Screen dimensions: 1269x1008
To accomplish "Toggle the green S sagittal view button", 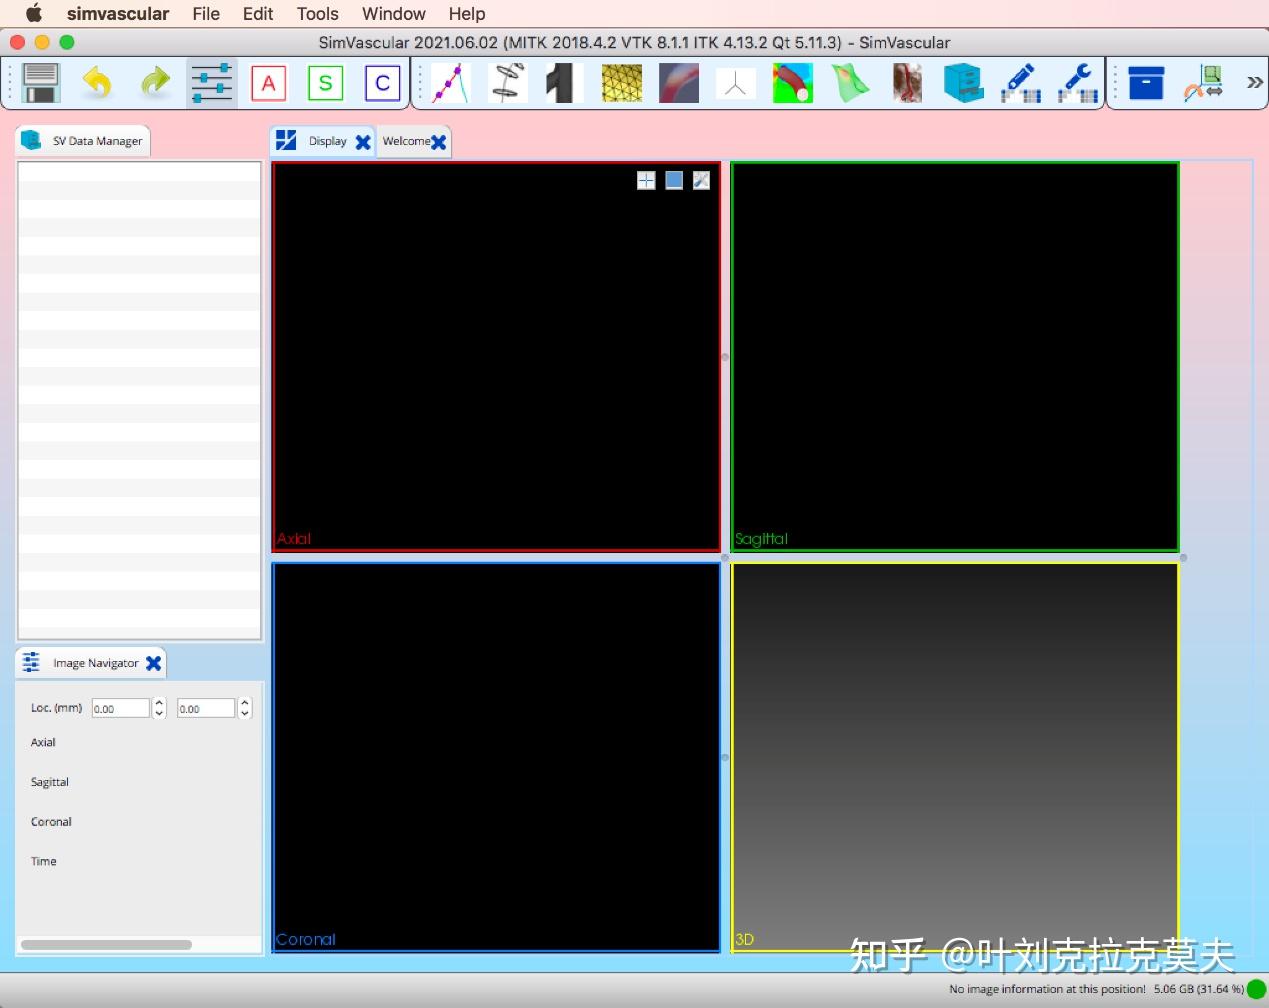I will point(325,83).
